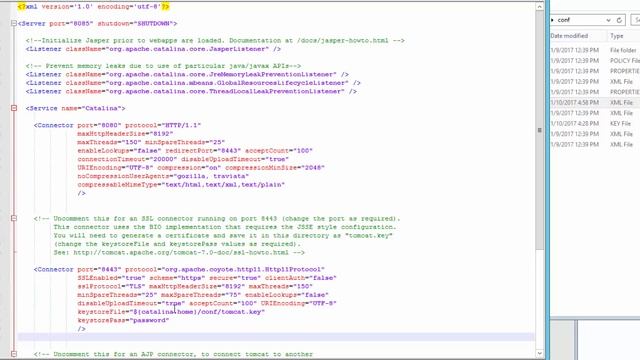The height and width of the screenshot is (360, 640).
Task: Click the JasperListener Listener line
Action: pyautogui.click(x=153, y=49)
